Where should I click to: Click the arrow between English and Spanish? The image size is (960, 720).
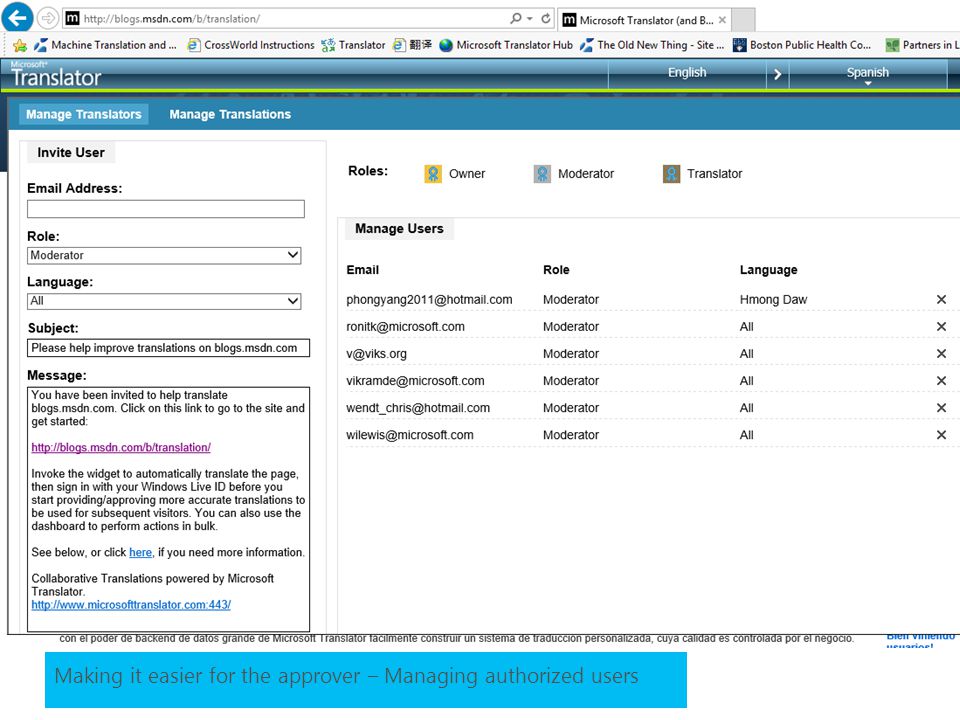[x=778, y=74]
